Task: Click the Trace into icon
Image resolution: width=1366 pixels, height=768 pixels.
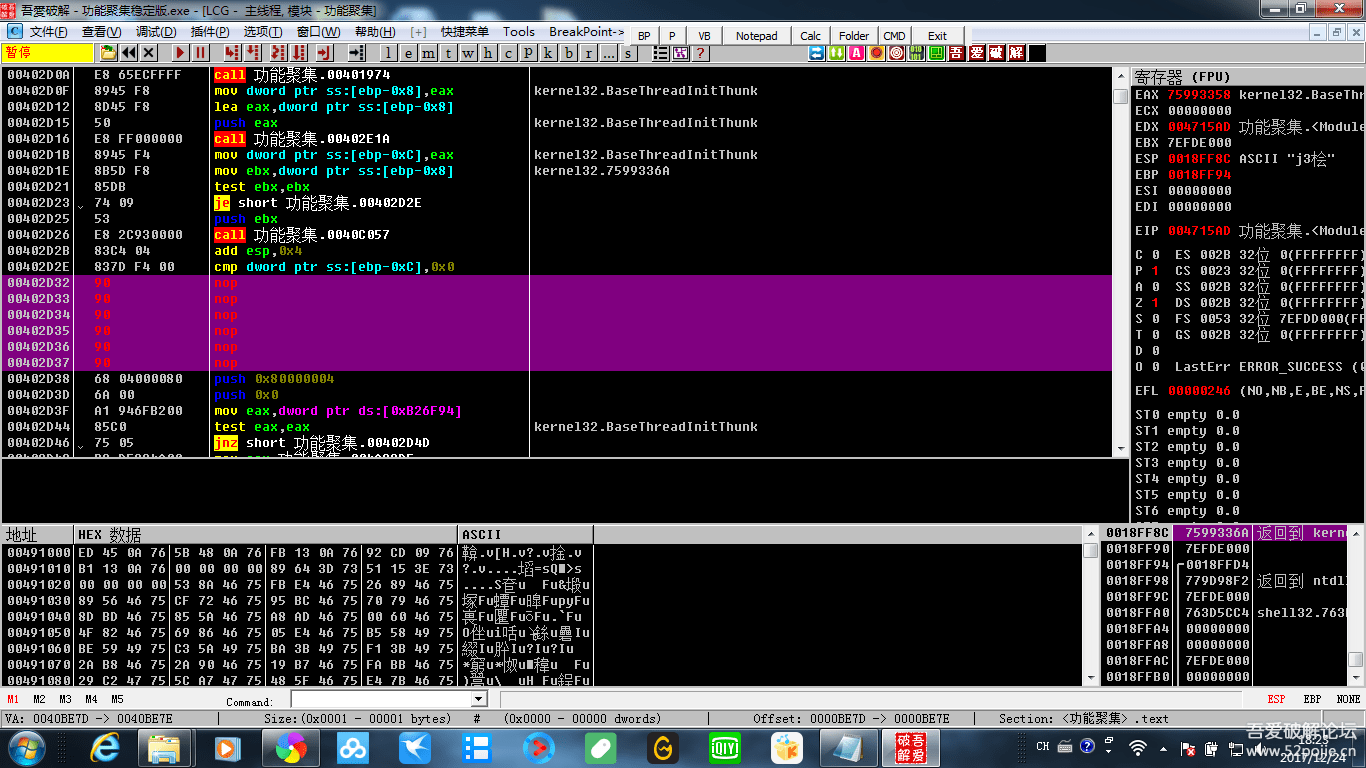Action: (278, 53)
